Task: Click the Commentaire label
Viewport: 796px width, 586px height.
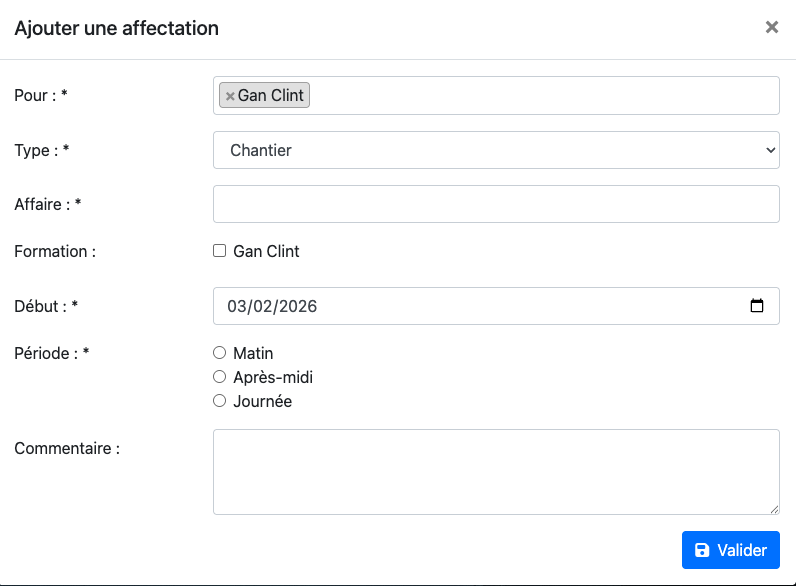Action: [67, 448]
